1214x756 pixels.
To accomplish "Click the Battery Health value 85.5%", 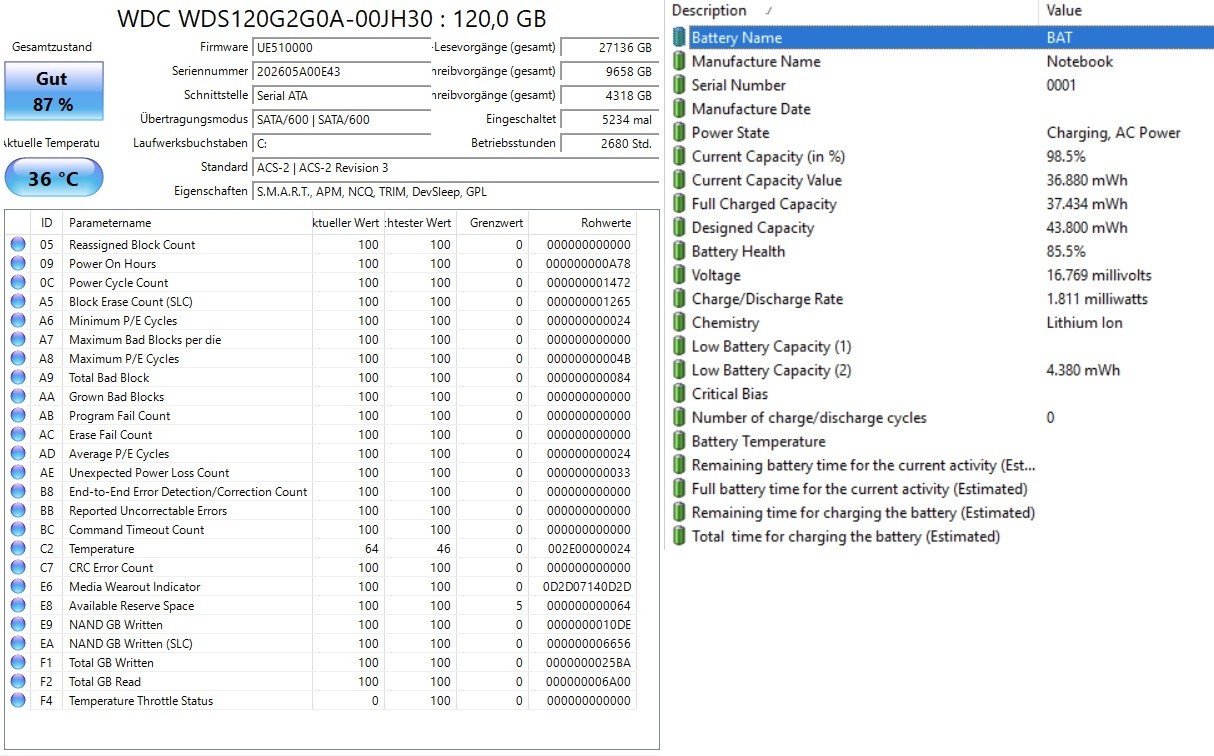I will point(1066,252).
